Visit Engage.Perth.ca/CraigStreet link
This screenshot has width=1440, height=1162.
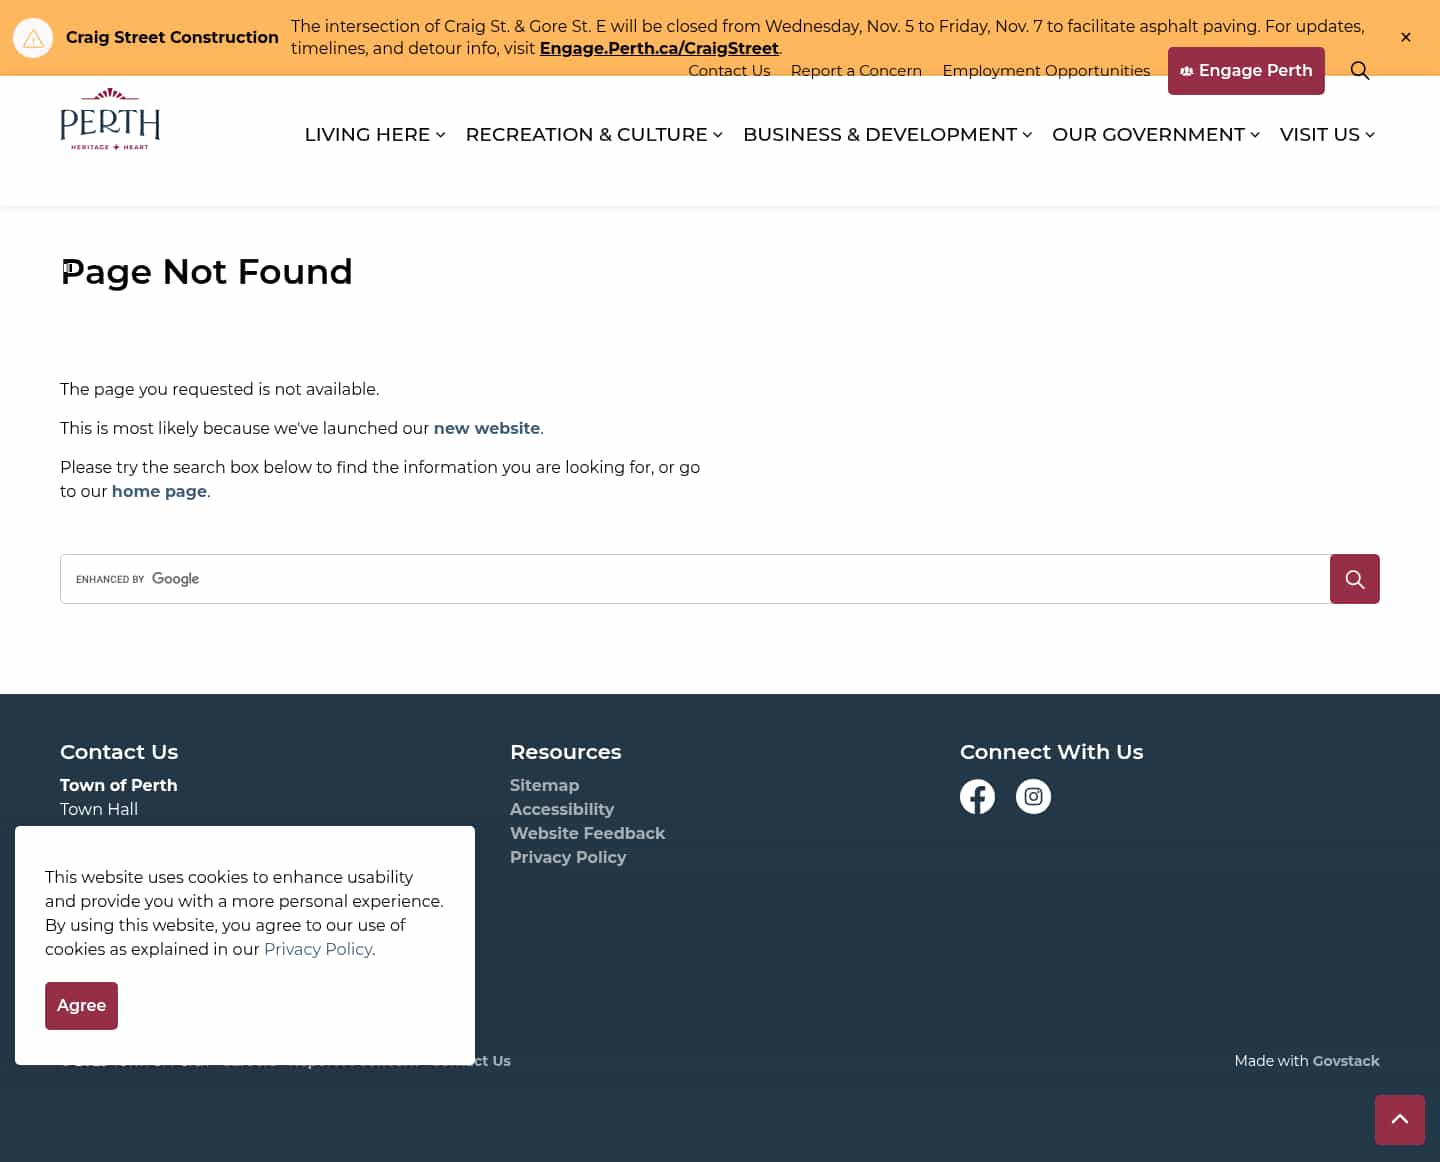(659, 48)
